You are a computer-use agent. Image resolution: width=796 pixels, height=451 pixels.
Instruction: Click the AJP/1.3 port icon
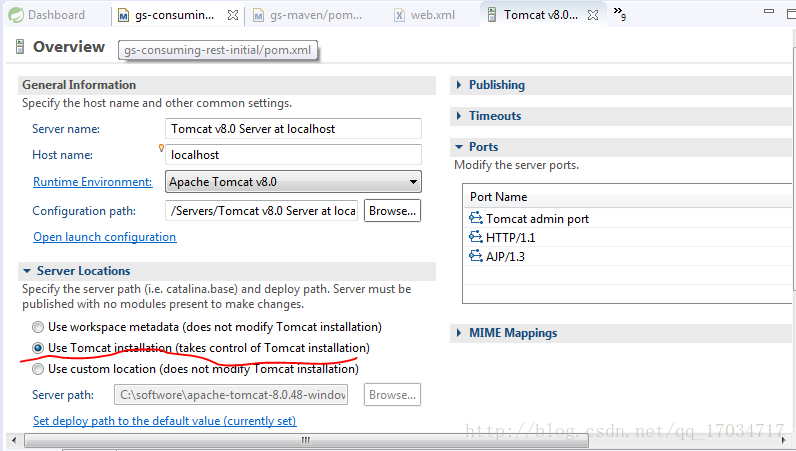pos(476,255)
